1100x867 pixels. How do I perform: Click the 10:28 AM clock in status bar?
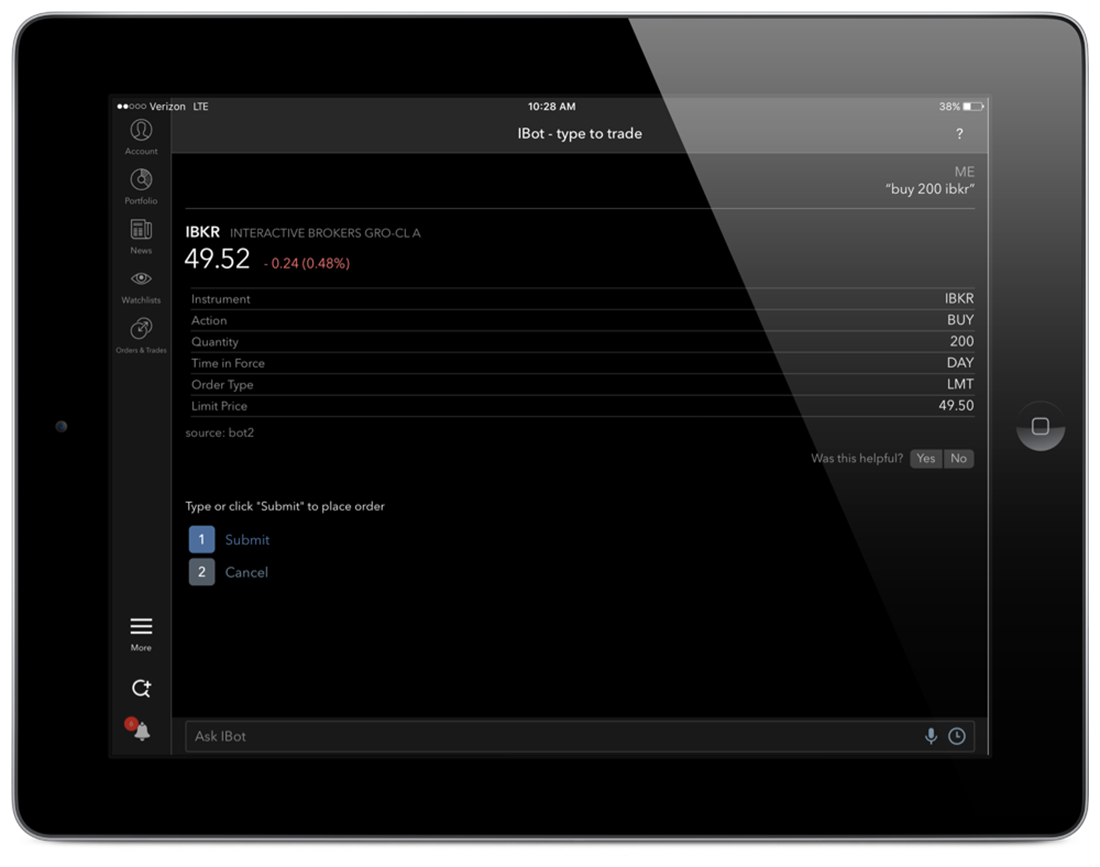pyautogui.click(x=551, y=107)
